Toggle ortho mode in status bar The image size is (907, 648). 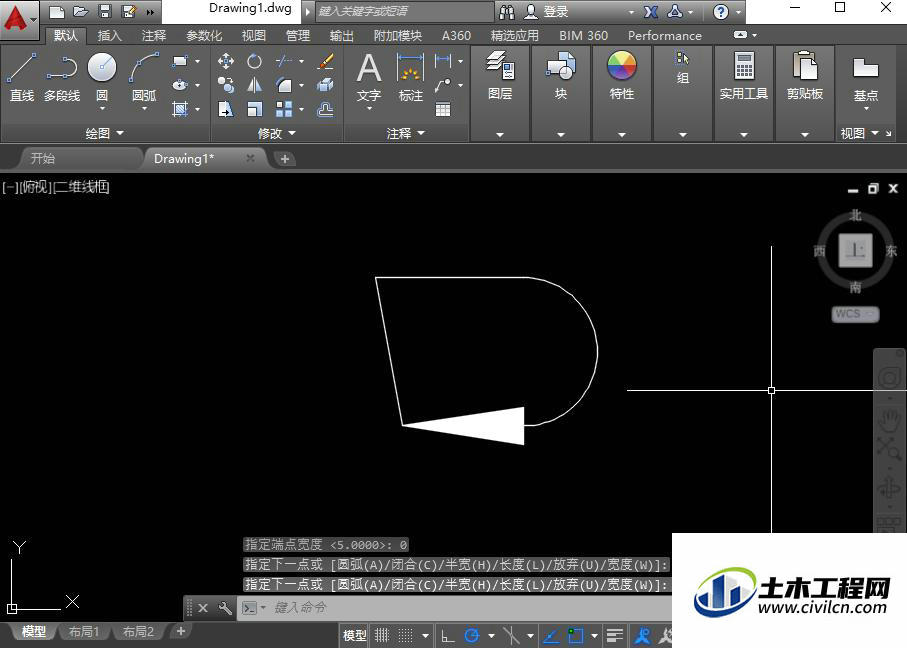[448, 635]
